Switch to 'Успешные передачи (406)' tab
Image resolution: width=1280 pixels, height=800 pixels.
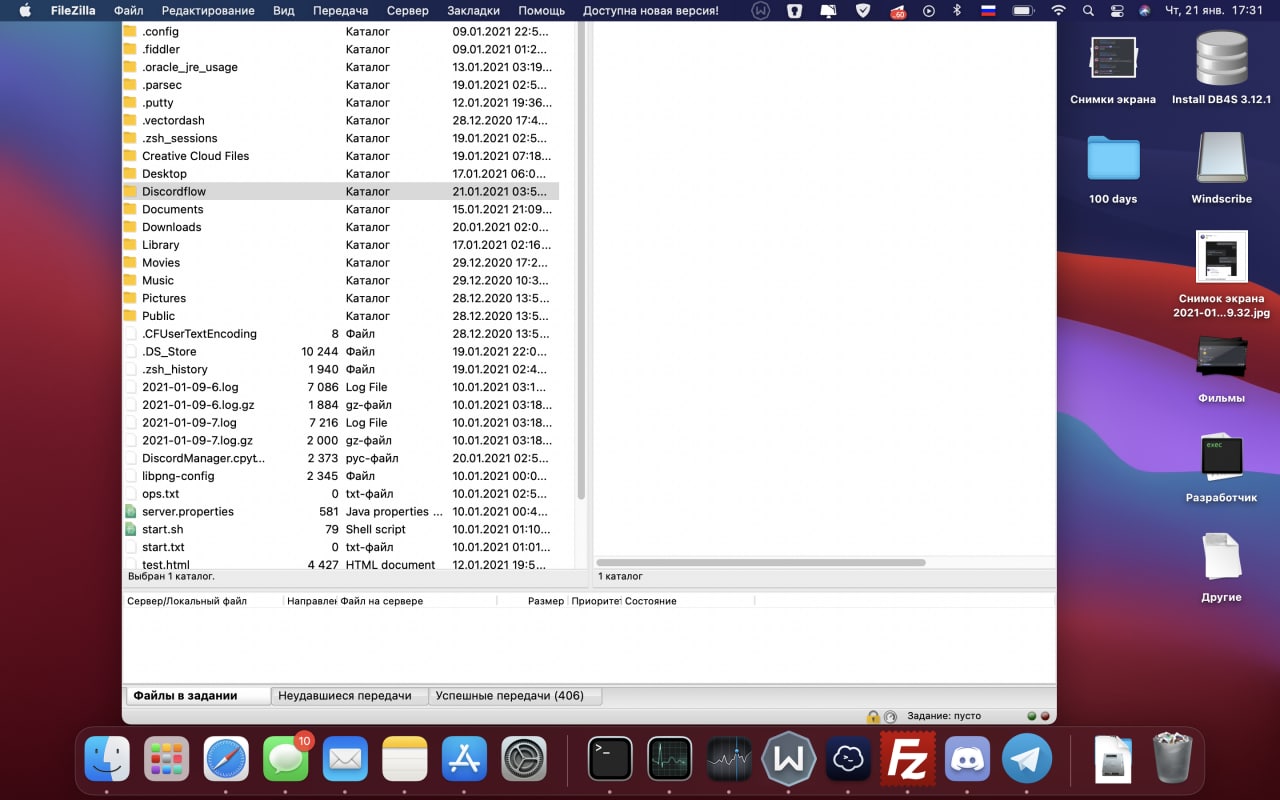pyautogui.click(x=515, y=695)
